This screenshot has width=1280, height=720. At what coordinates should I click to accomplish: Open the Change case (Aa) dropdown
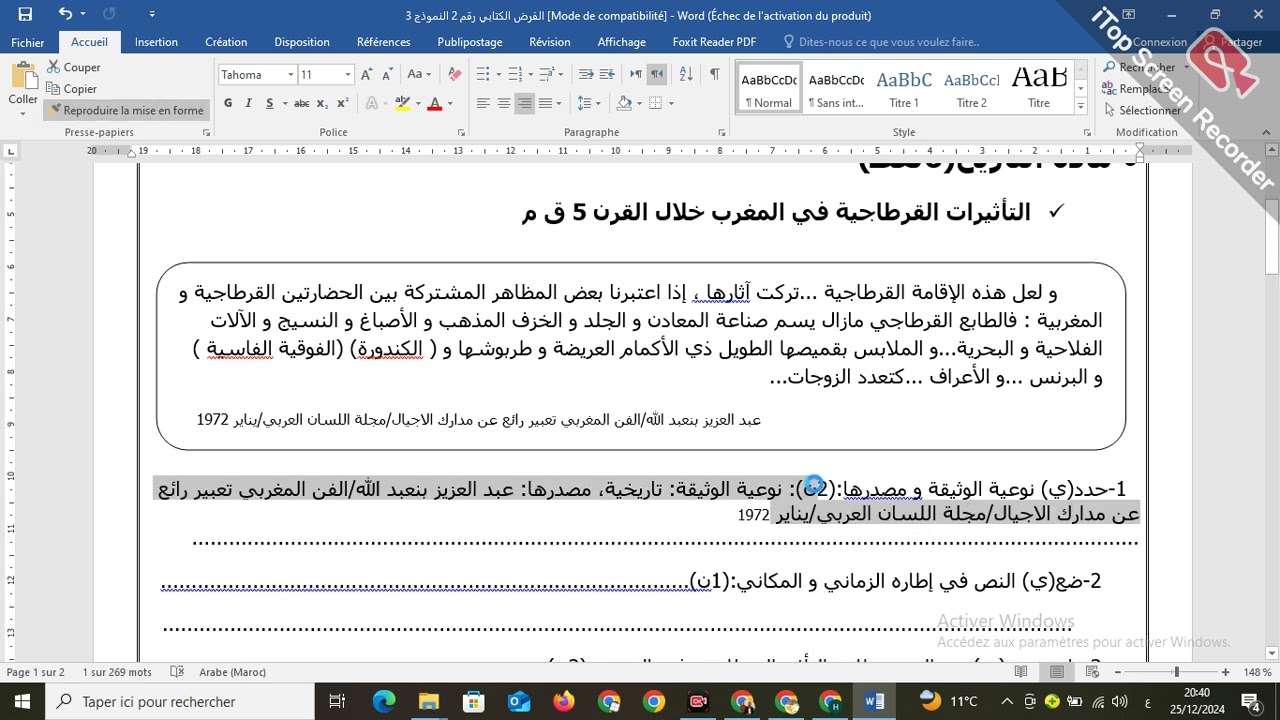click(x=420, y=75)
